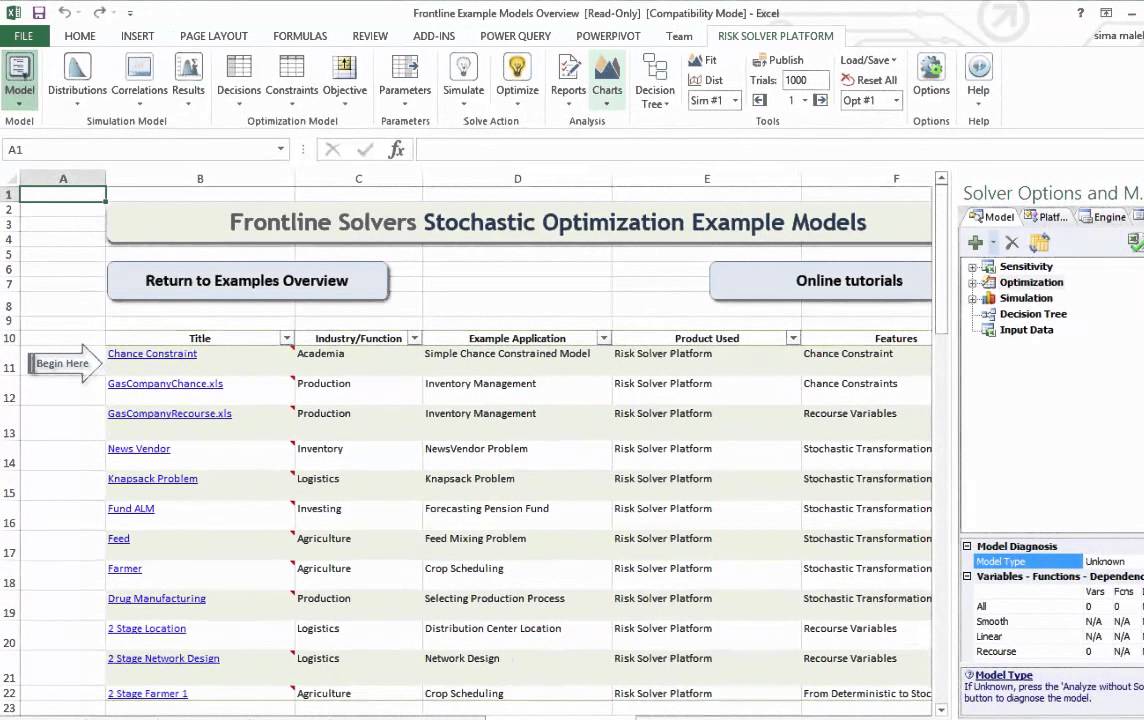
Task: Click the Insert Function fx button
Action: pos(396,150)
